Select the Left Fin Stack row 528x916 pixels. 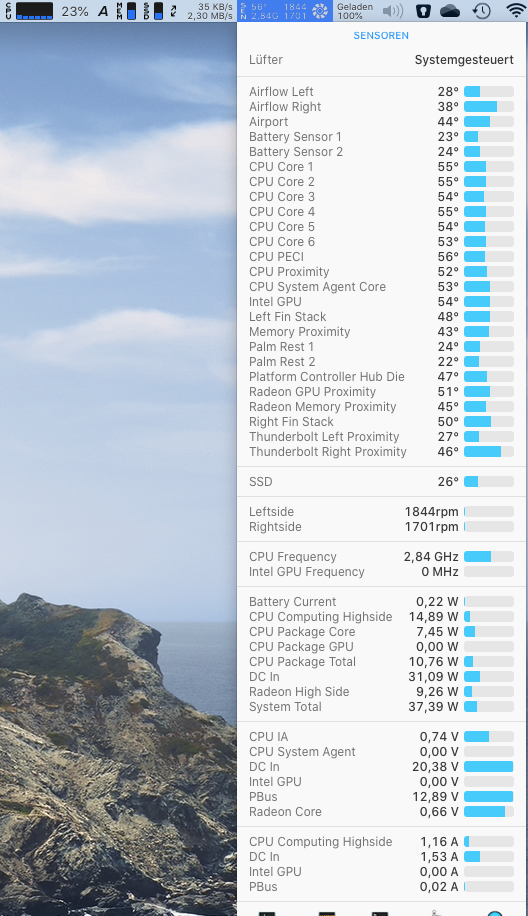(x=381, y=317)
